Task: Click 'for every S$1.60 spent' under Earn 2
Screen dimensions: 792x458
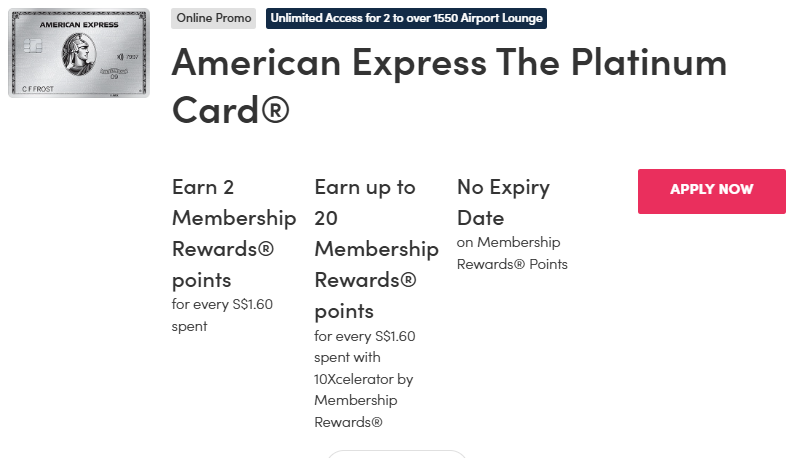Action: click(222, 315)
